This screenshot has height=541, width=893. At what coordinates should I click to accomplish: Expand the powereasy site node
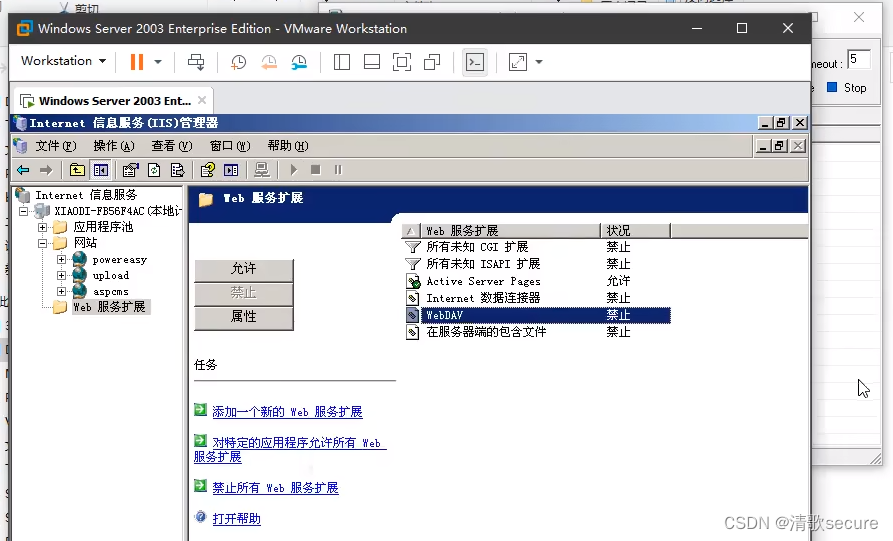(62, 259)
